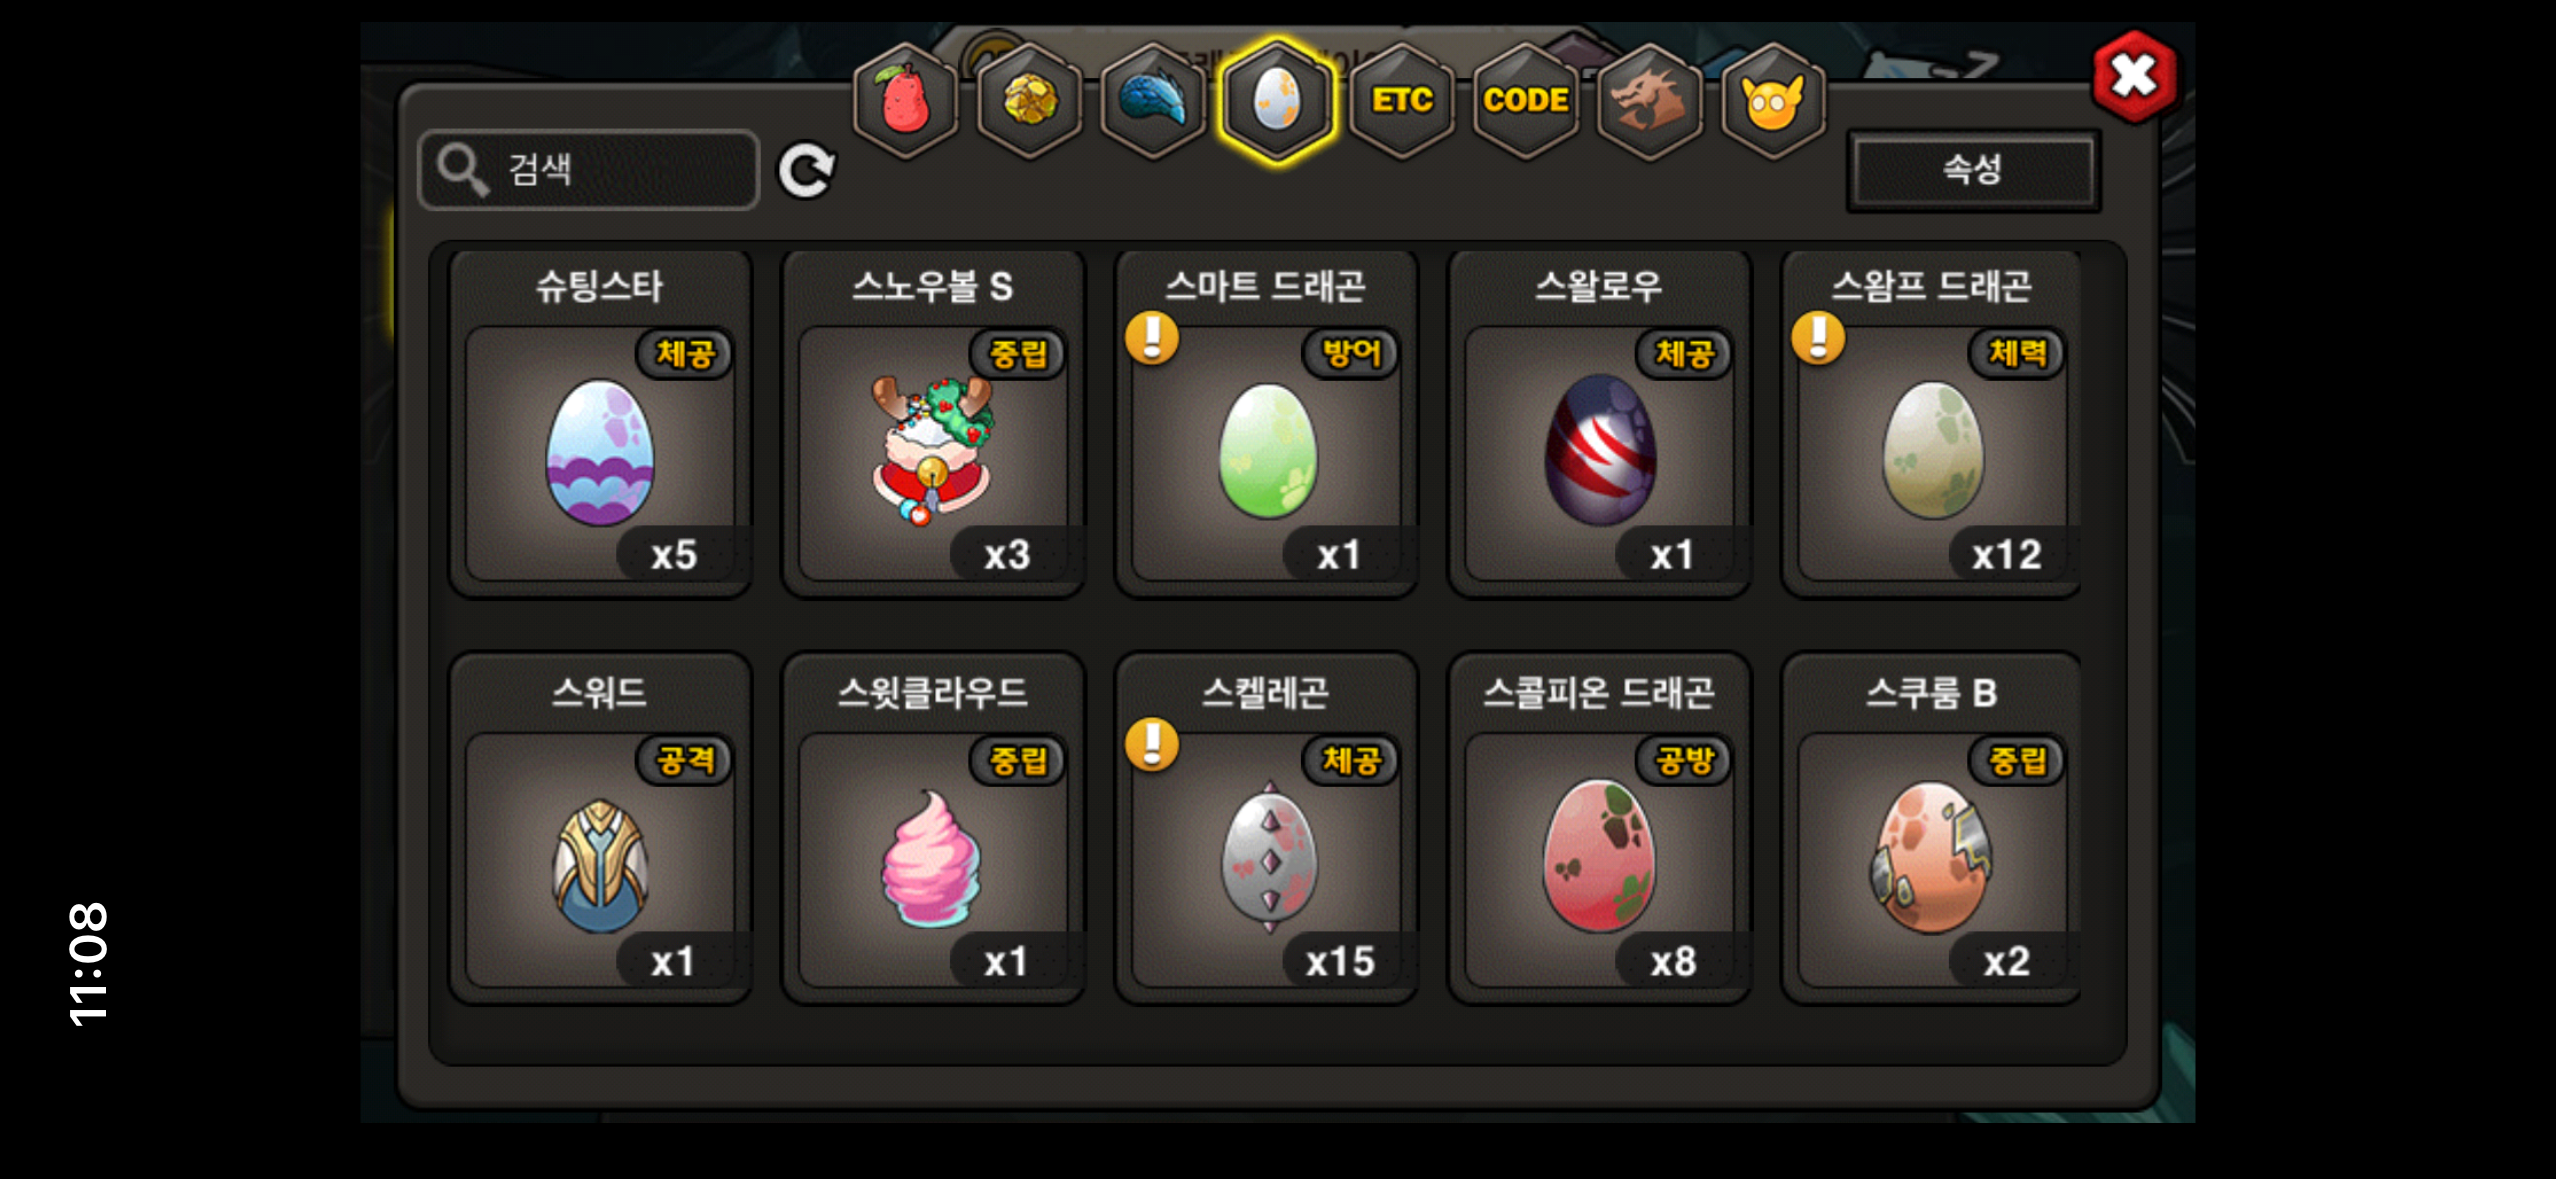
Task: Select the 스노우볼 S egg item
Action: click(933, 424)
